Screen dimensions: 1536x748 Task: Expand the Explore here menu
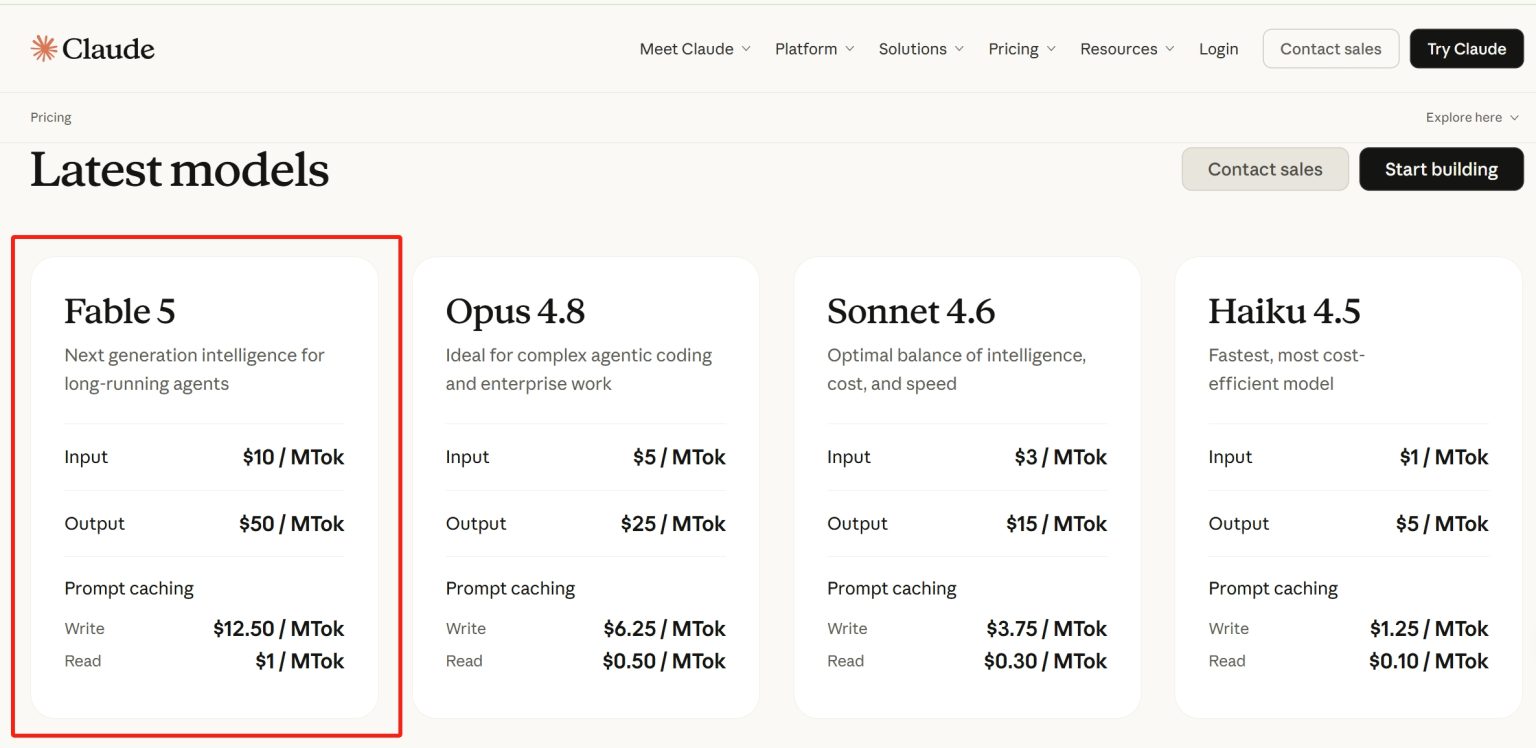pyautogui.click(x=1472, y=118)
